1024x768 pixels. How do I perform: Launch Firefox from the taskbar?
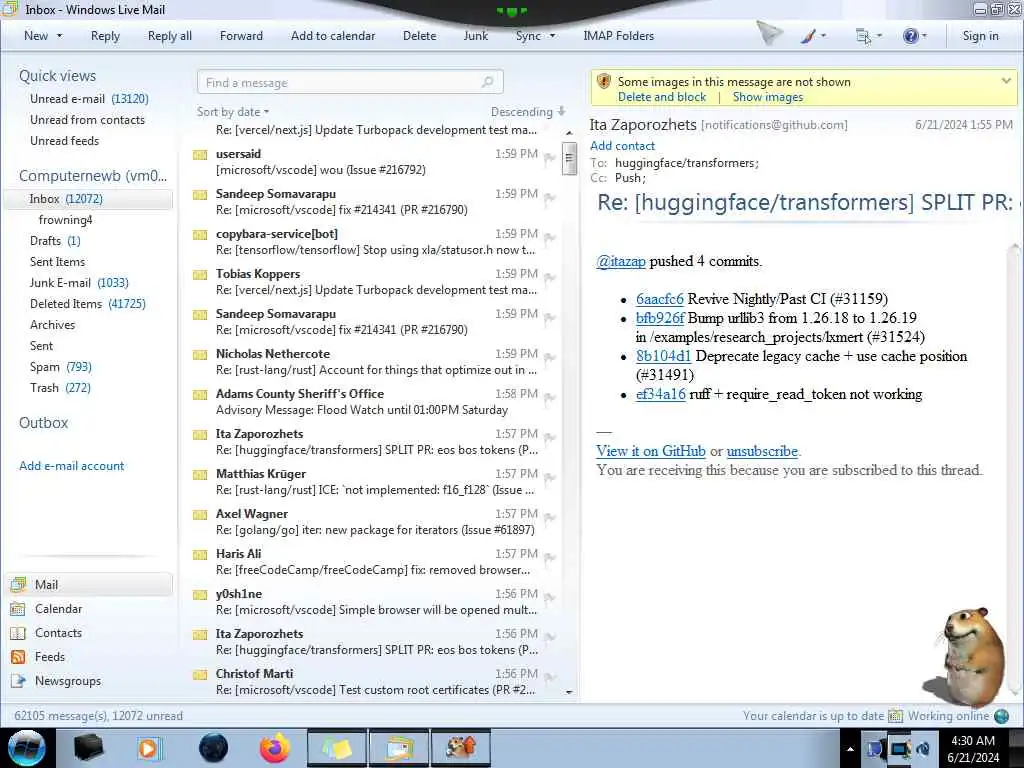pos(275,748)
